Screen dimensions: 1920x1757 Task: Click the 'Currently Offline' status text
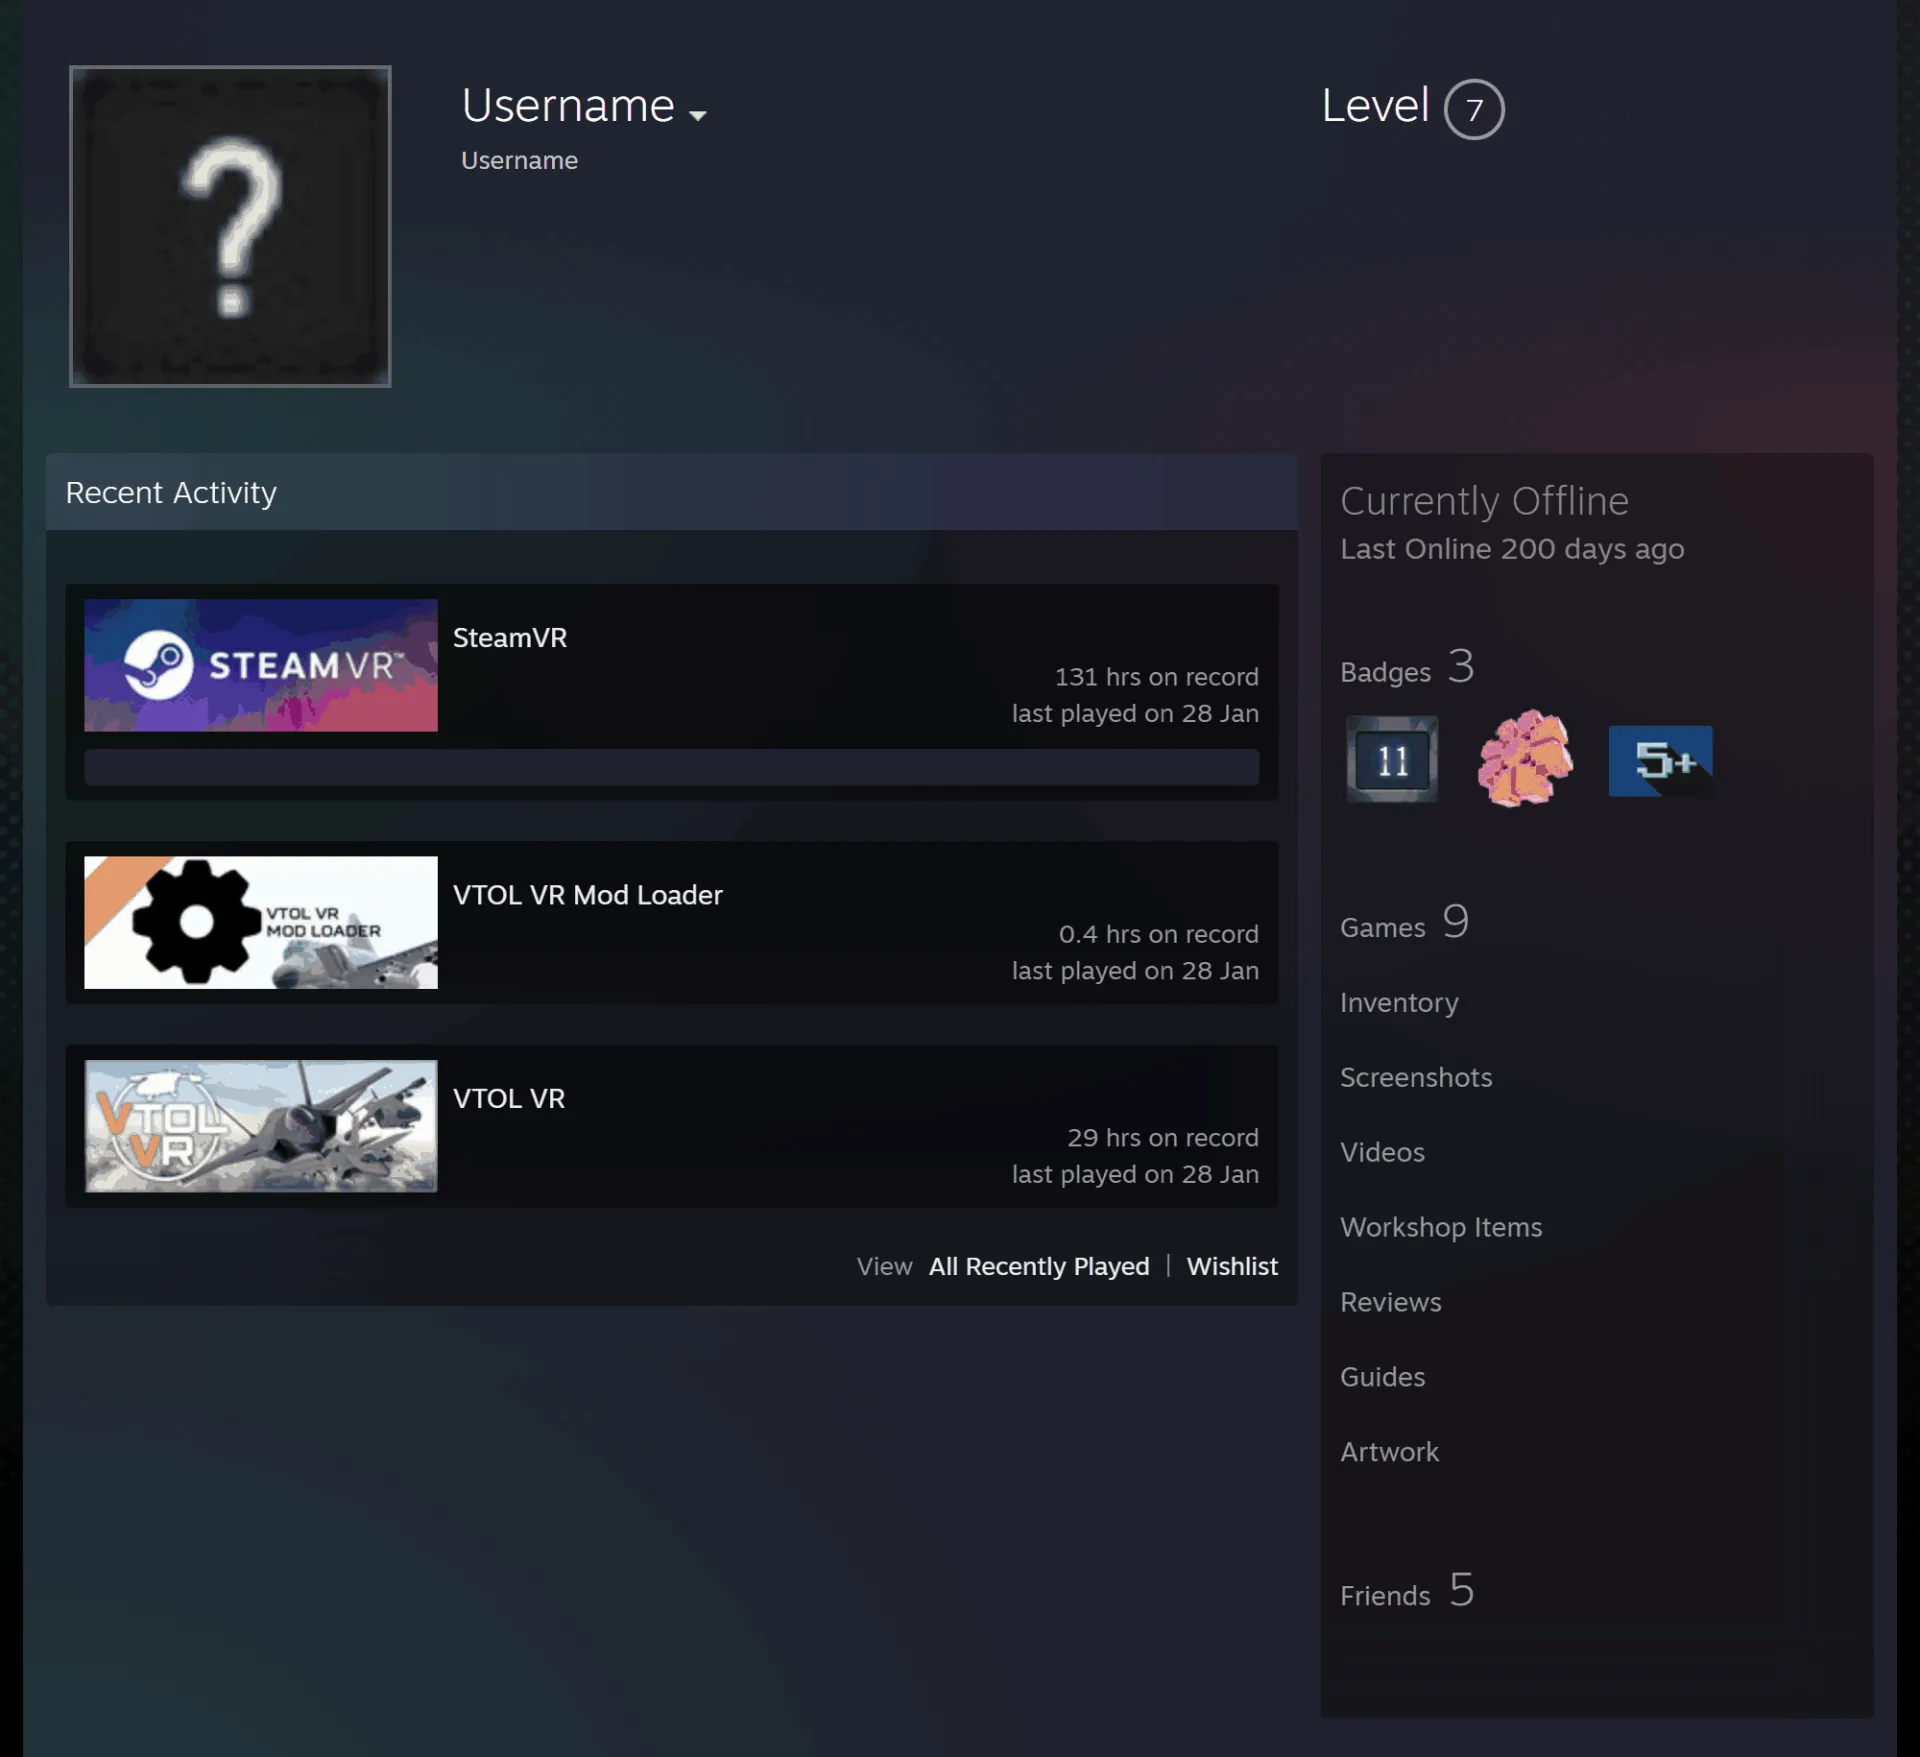tap(1484, 501)
